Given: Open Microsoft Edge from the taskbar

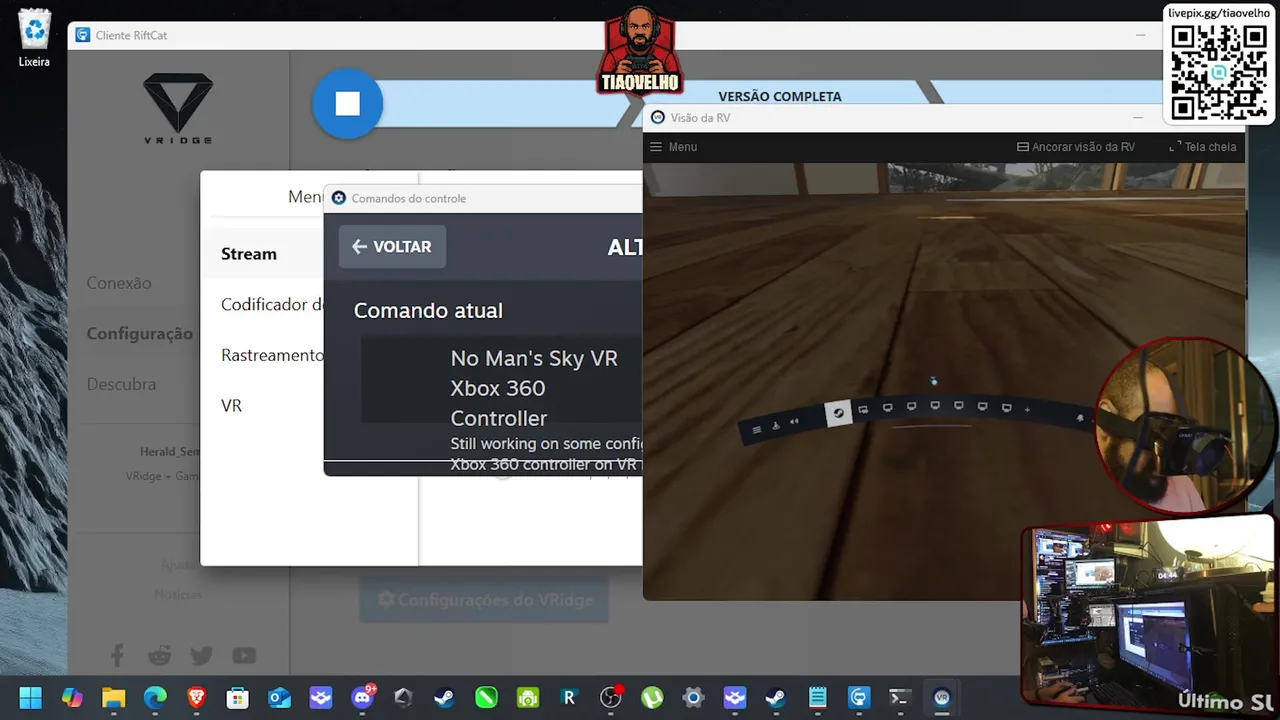Looking at the screenshot, I should [155, 698].
